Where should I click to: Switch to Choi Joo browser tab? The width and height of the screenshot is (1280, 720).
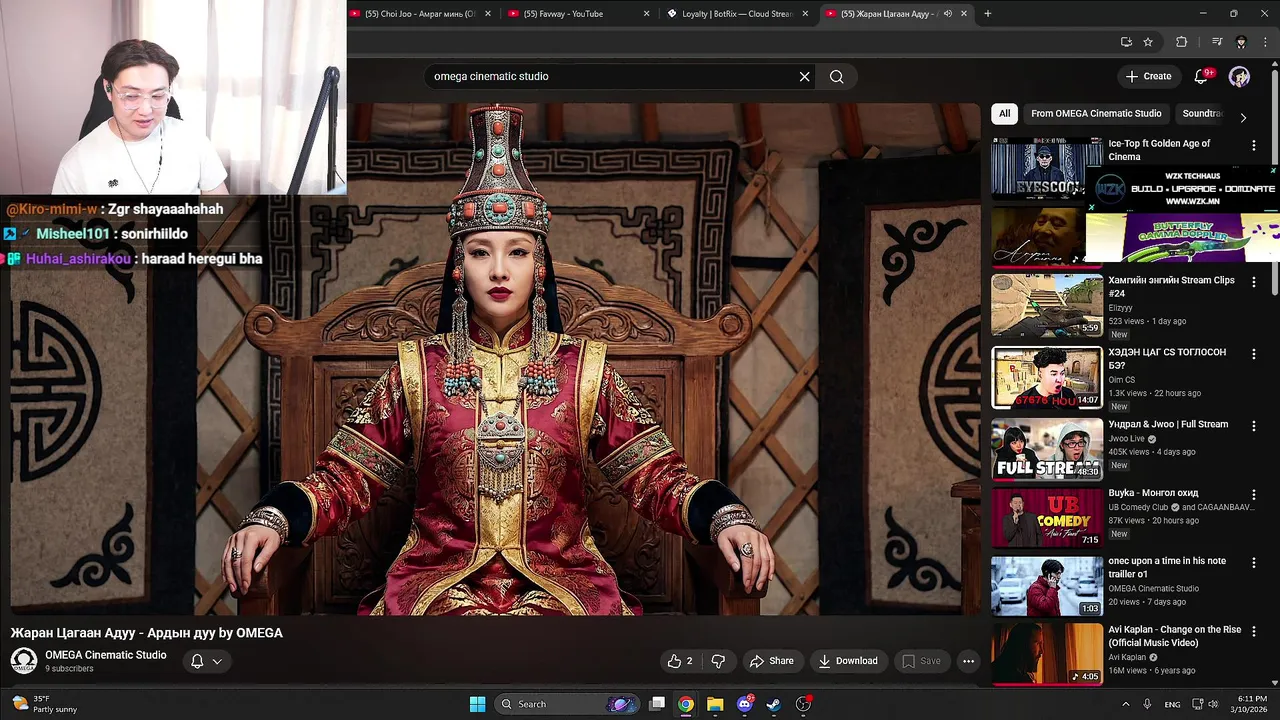[420, 14]
